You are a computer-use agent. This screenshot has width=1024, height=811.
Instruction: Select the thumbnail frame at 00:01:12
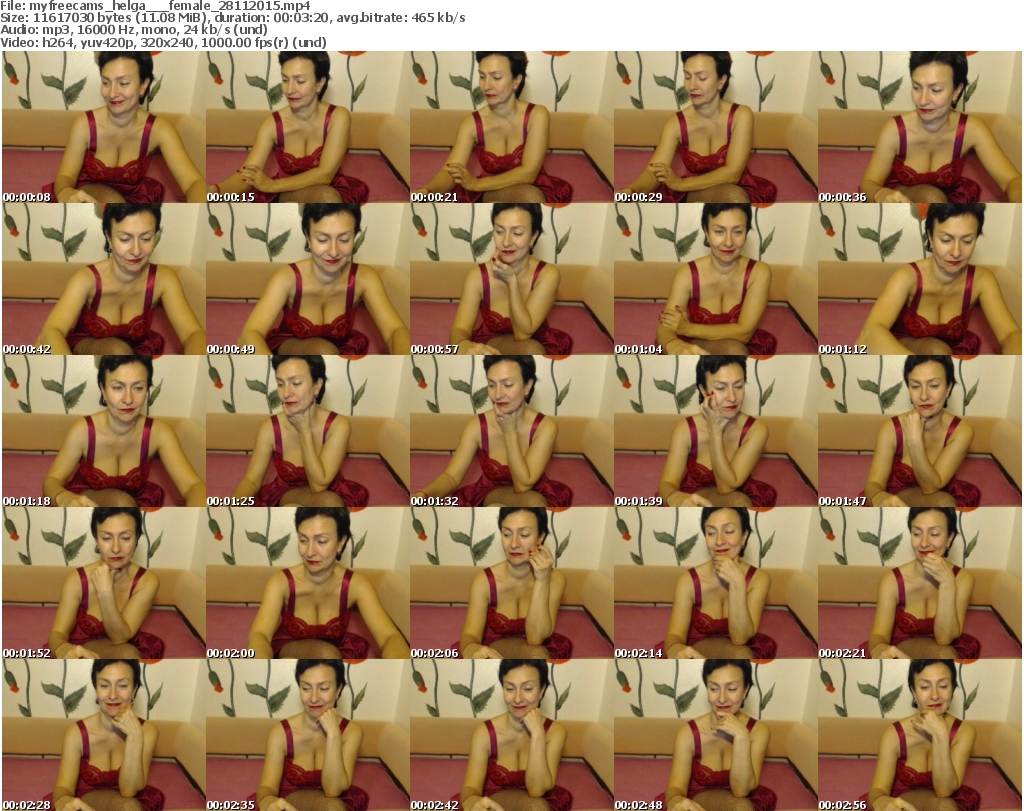(920, 279)
